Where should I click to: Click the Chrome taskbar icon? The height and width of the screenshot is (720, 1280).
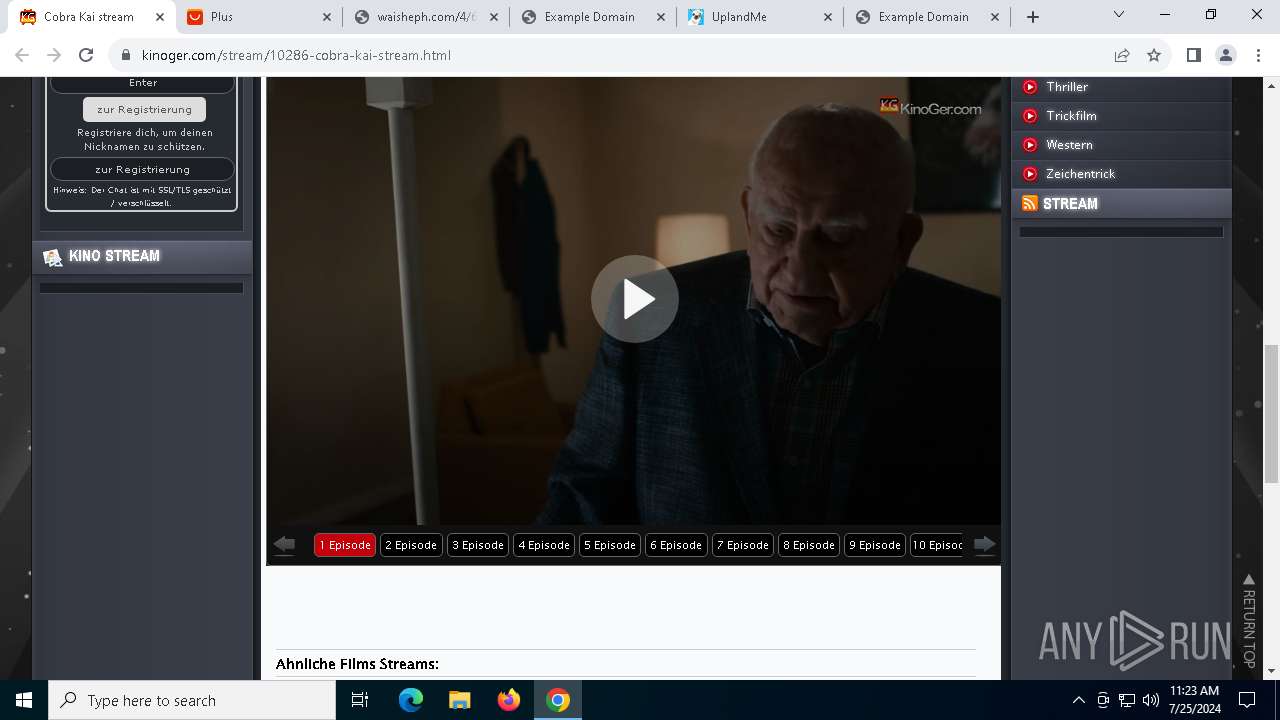[x=558, y=700]
